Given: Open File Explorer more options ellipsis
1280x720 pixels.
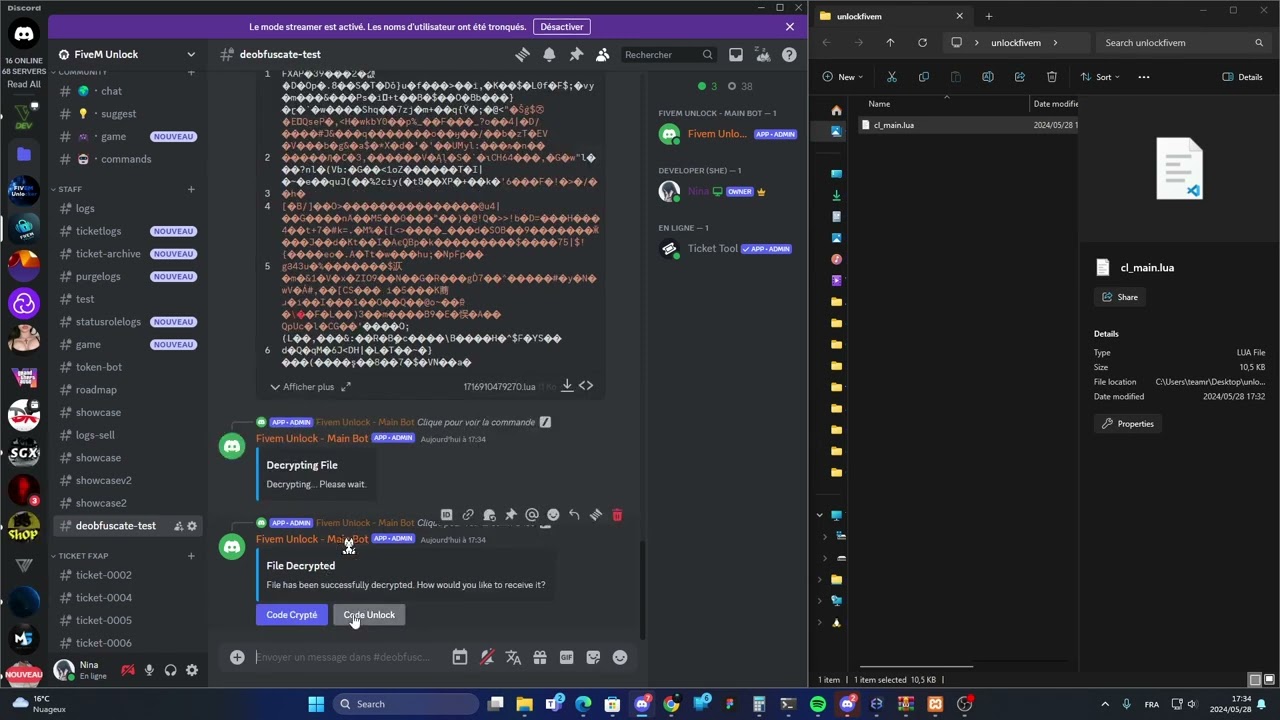Looking at the screenshot, I should tap(1144, 77).
